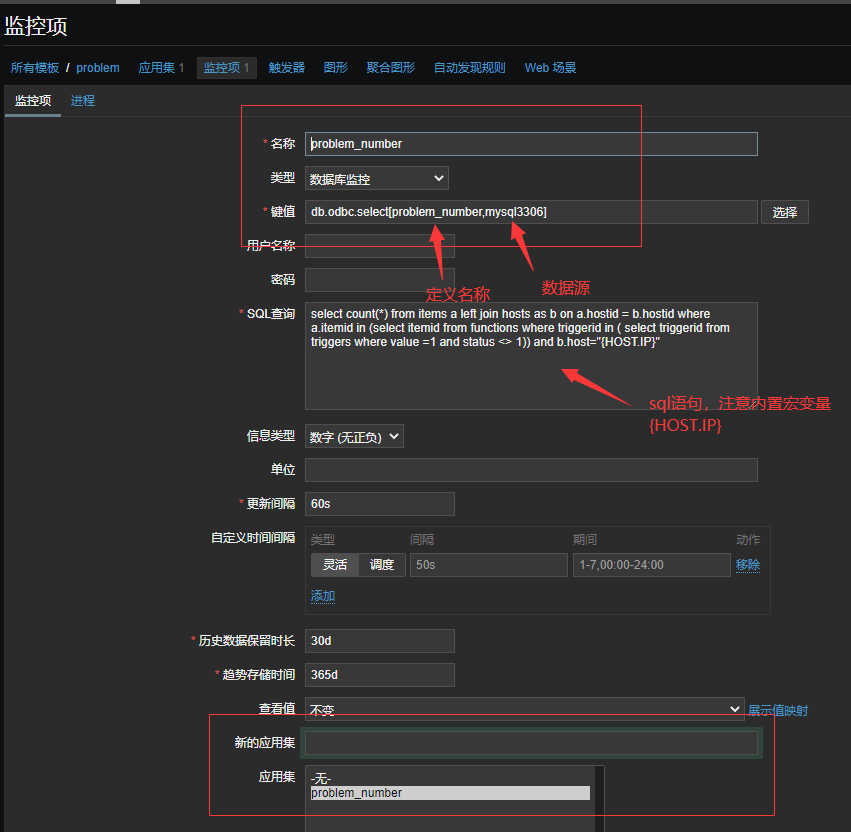Open the problem template link

[98, 68]
